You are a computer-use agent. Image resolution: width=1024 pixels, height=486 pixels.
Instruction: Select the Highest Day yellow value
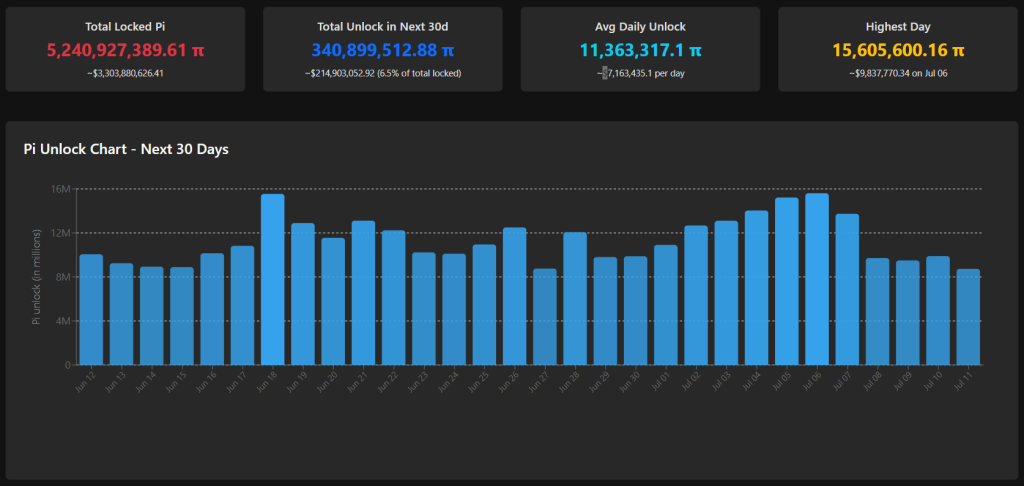point(898,49)
